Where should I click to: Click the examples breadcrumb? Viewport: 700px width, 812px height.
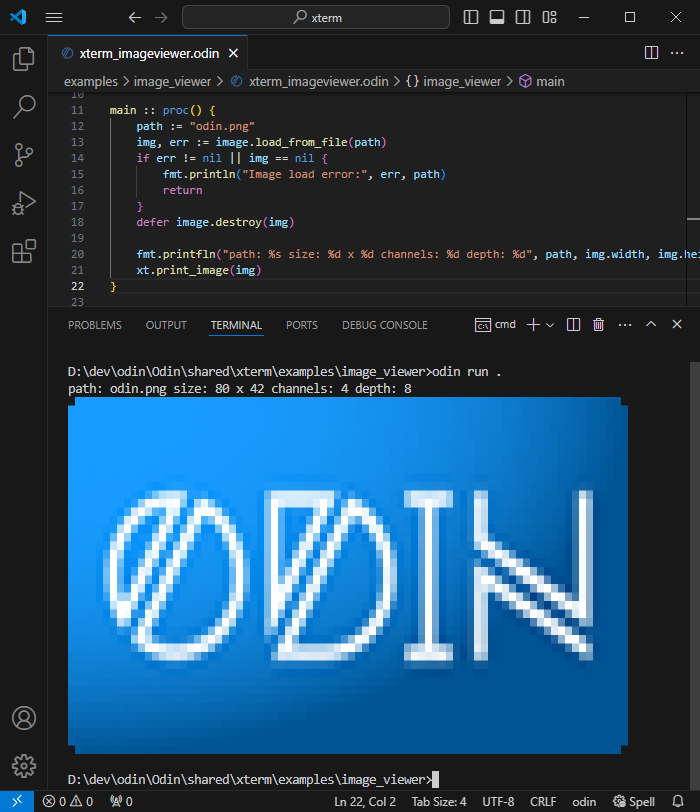click(x=91, y=82)
